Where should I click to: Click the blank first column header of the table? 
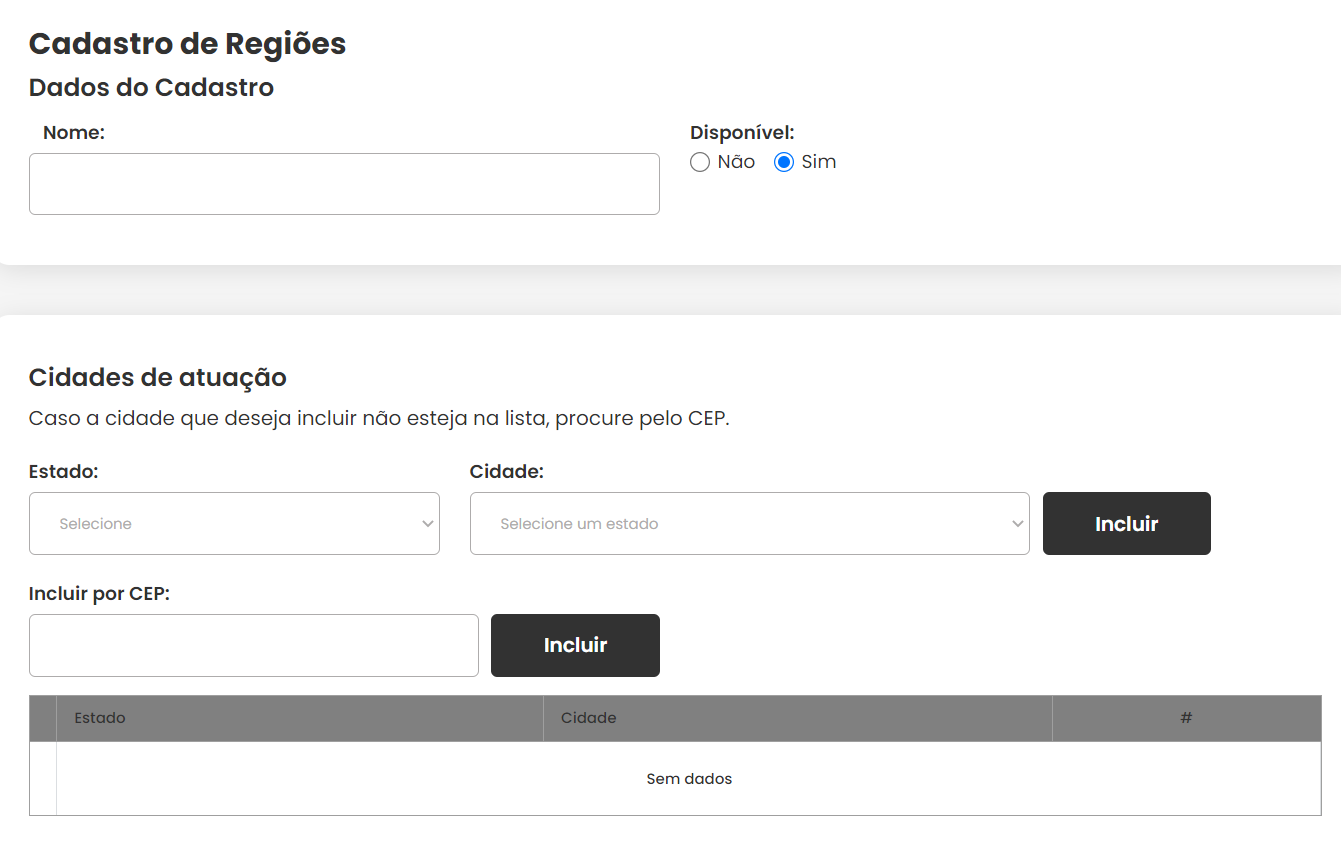coord(43,718)
